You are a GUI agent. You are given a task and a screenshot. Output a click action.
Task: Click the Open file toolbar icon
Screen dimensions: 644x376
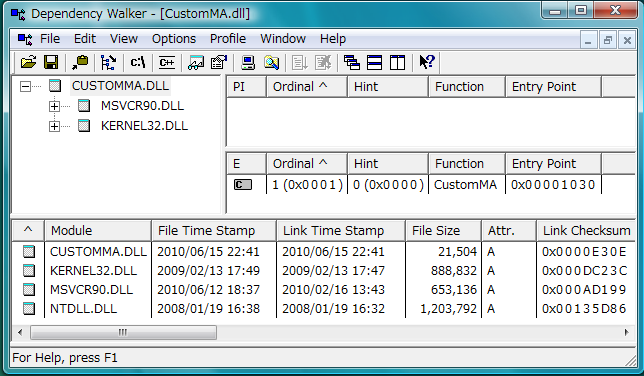click(x=28, y=62)
